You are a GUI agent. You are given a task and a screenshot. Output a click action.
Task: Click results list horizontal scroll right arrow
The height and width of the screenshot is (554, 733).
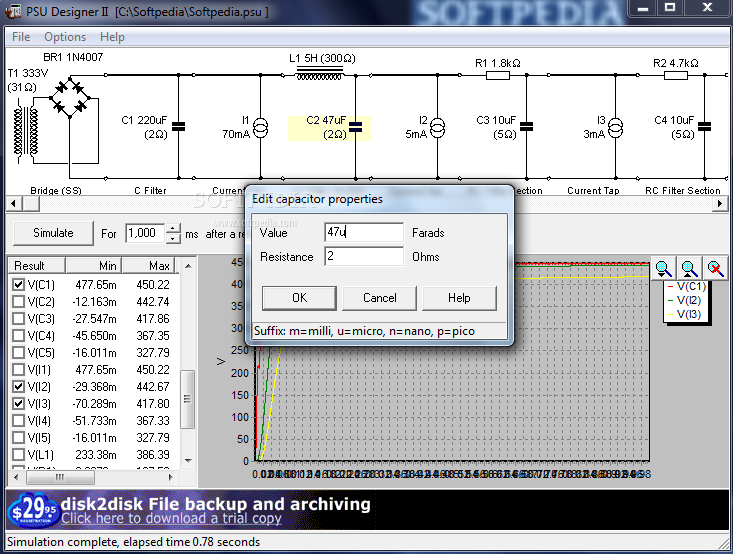click(171, 477)
